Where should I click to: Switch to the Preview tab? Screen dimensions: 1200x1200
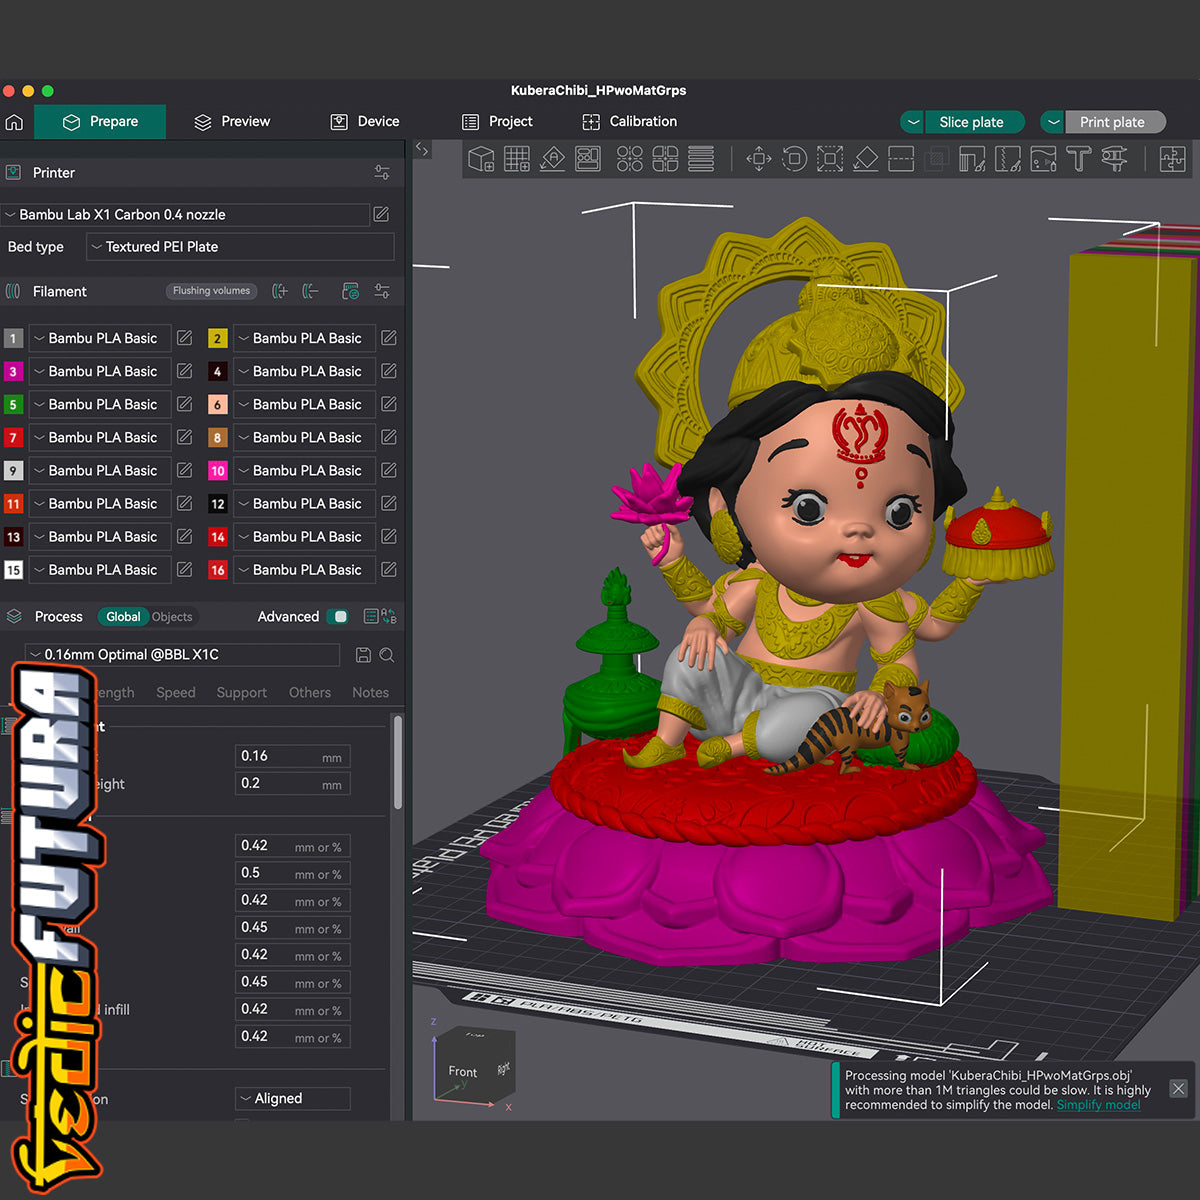(232, 122)
